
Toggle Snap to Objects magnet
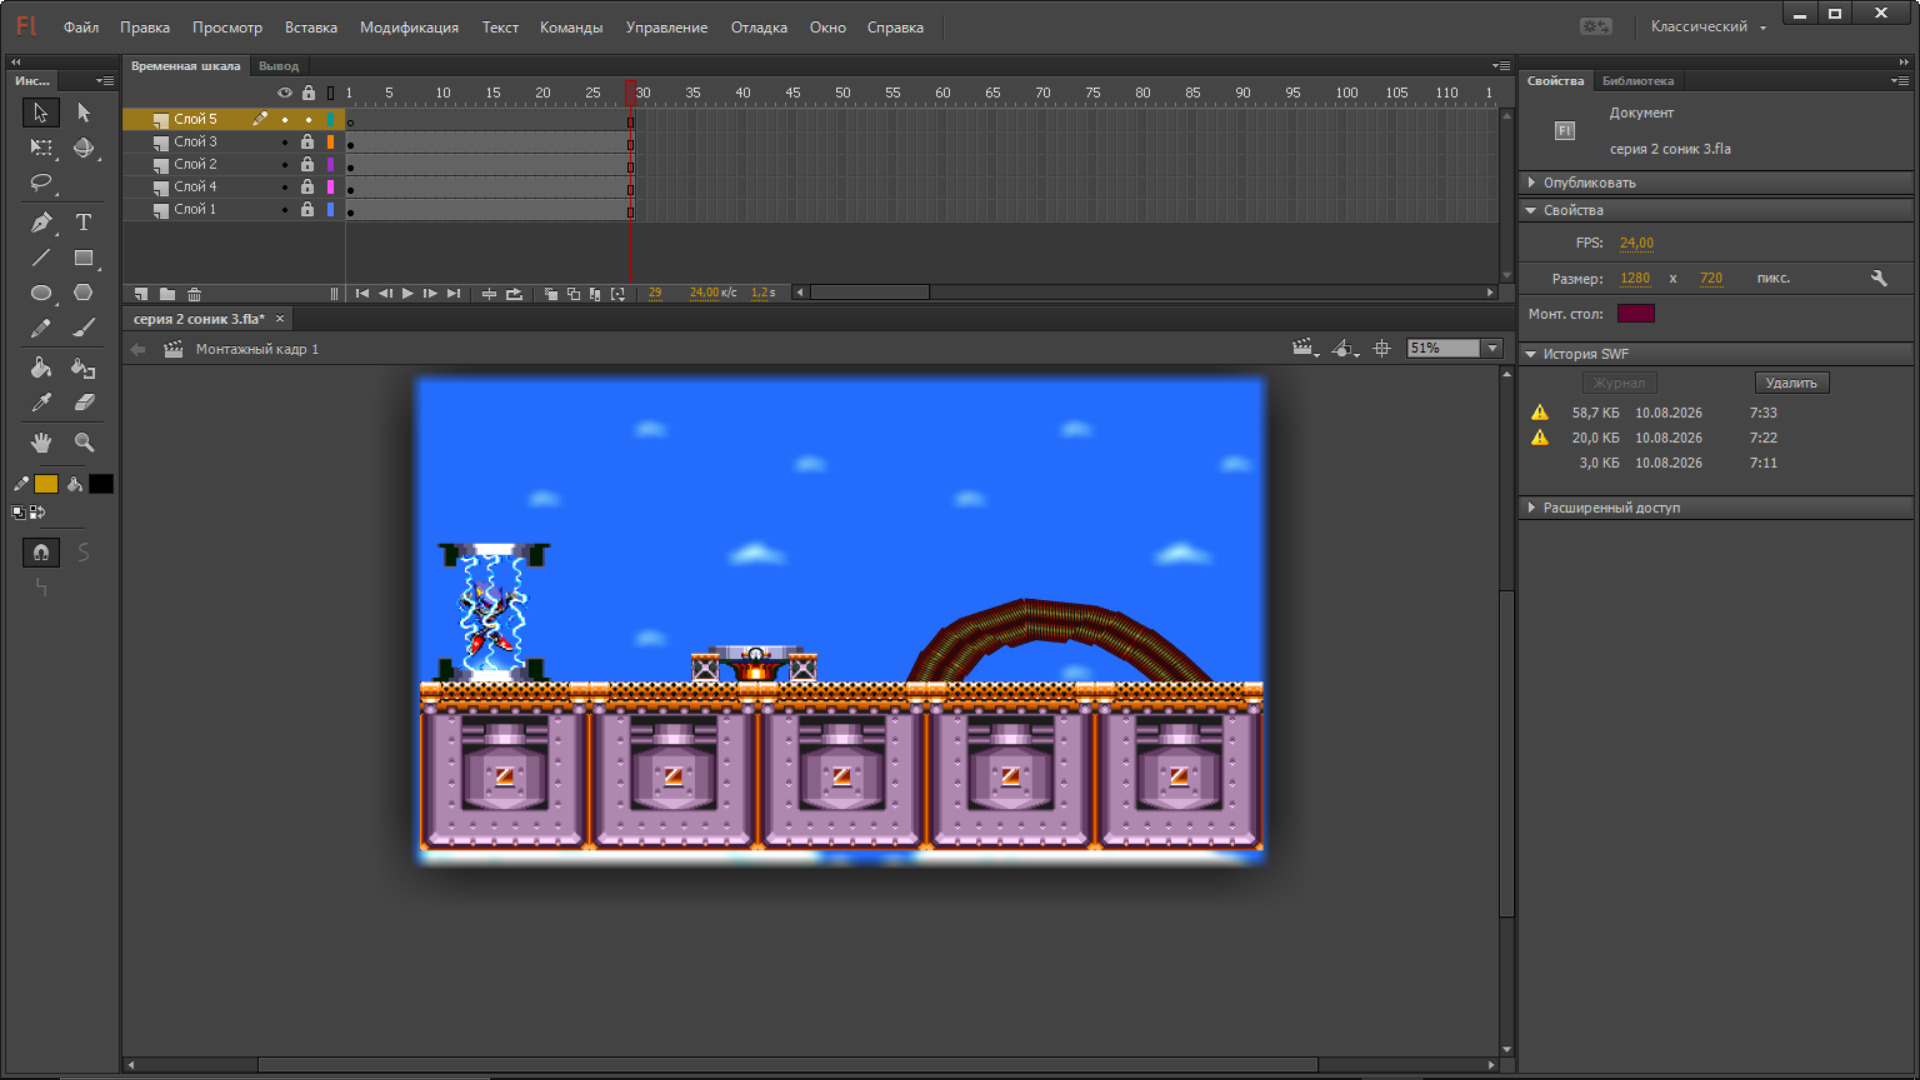41,552
